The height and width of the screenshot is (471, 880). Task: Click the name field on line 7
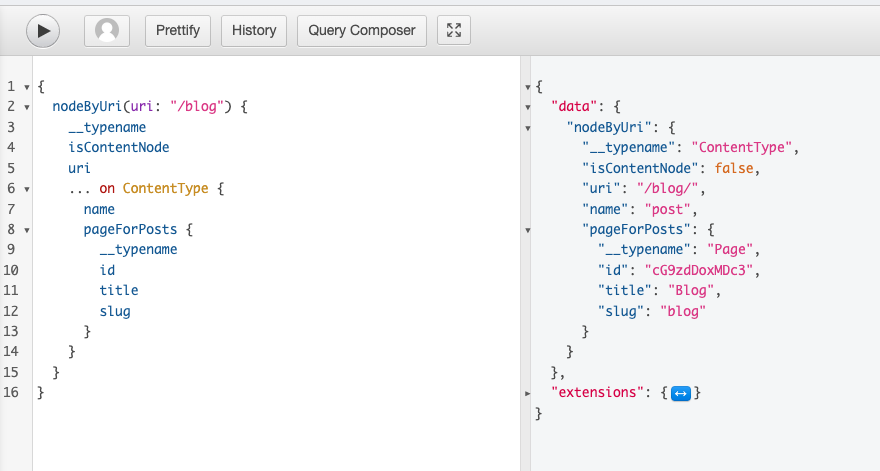[x=99, y=209]
